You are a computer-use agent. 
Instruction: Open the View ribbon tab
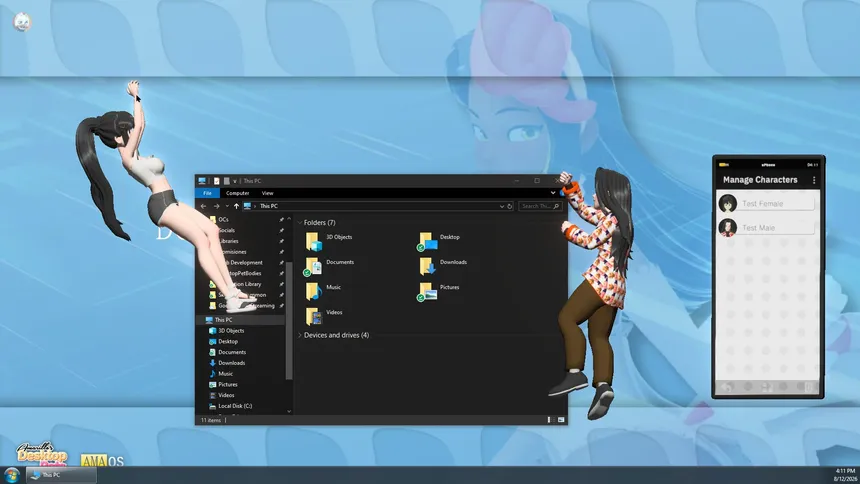coord(267,193)
